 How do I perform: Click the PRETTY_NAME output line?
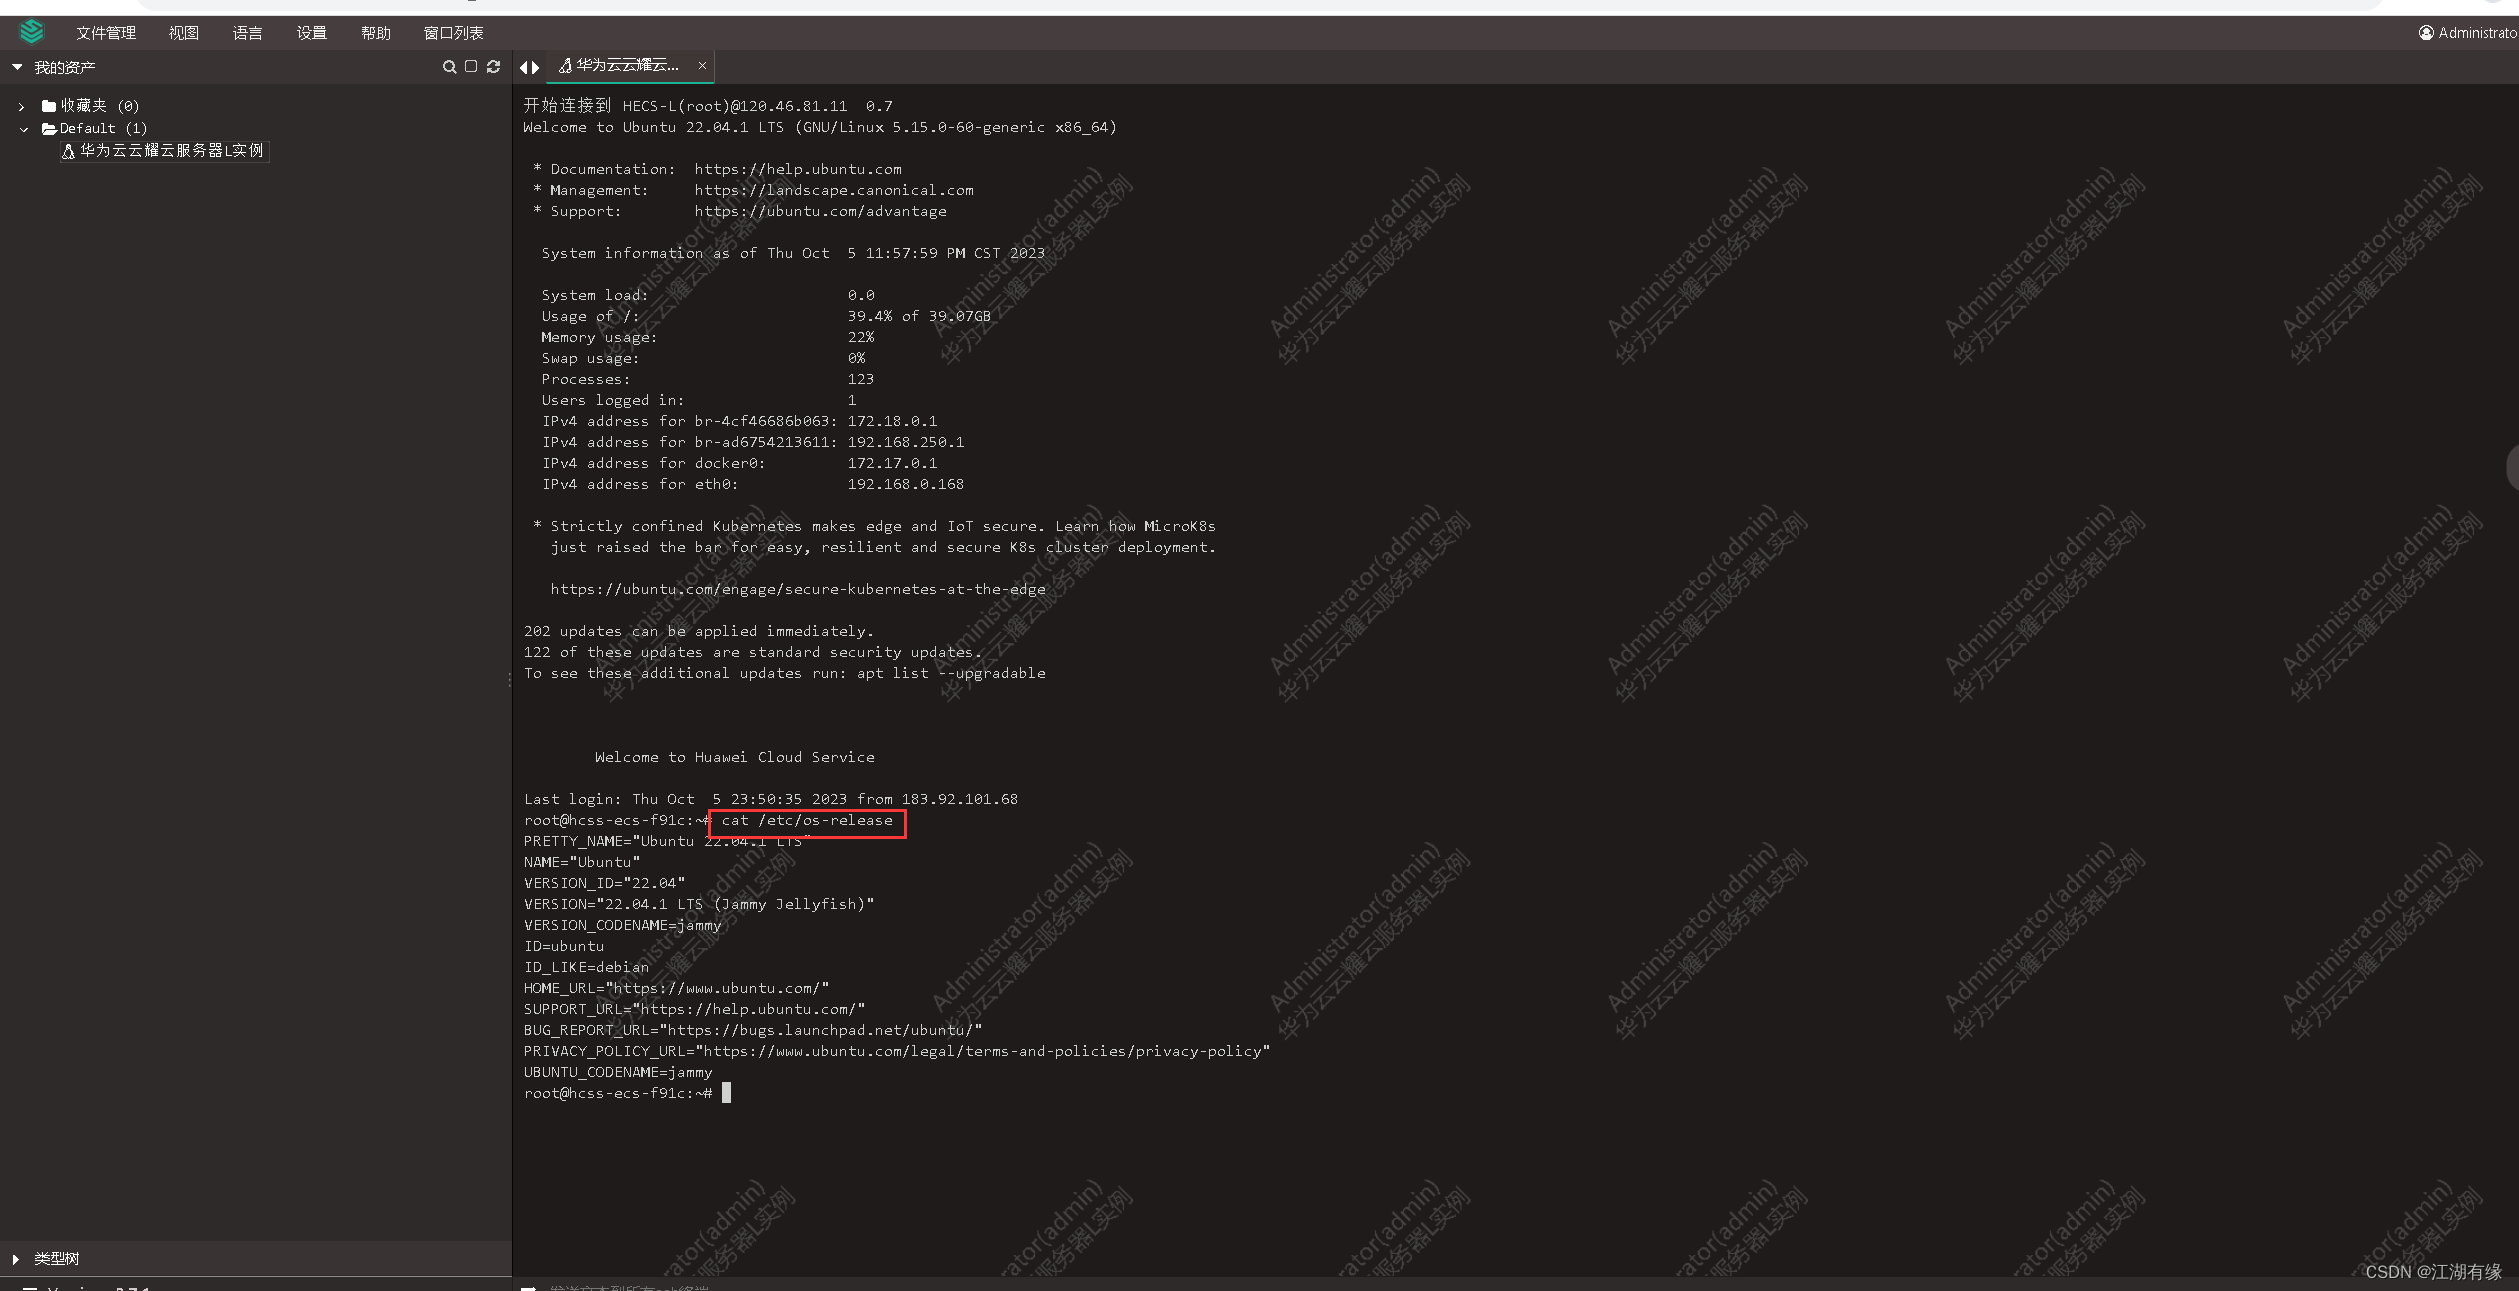[667, 841]
